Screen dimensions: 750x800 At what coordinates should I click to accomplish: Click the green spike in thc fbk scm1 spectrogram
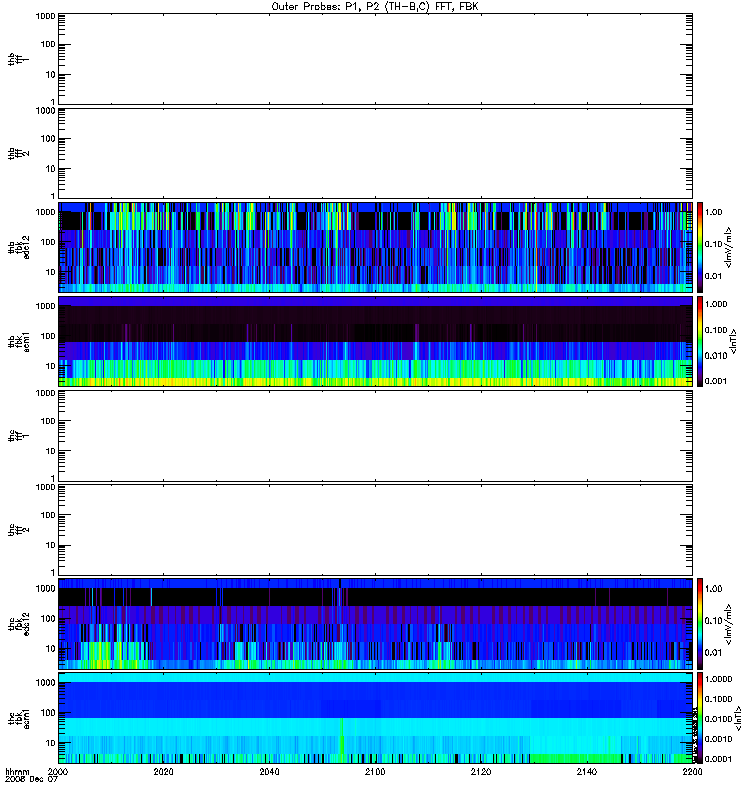click(341, 736)
